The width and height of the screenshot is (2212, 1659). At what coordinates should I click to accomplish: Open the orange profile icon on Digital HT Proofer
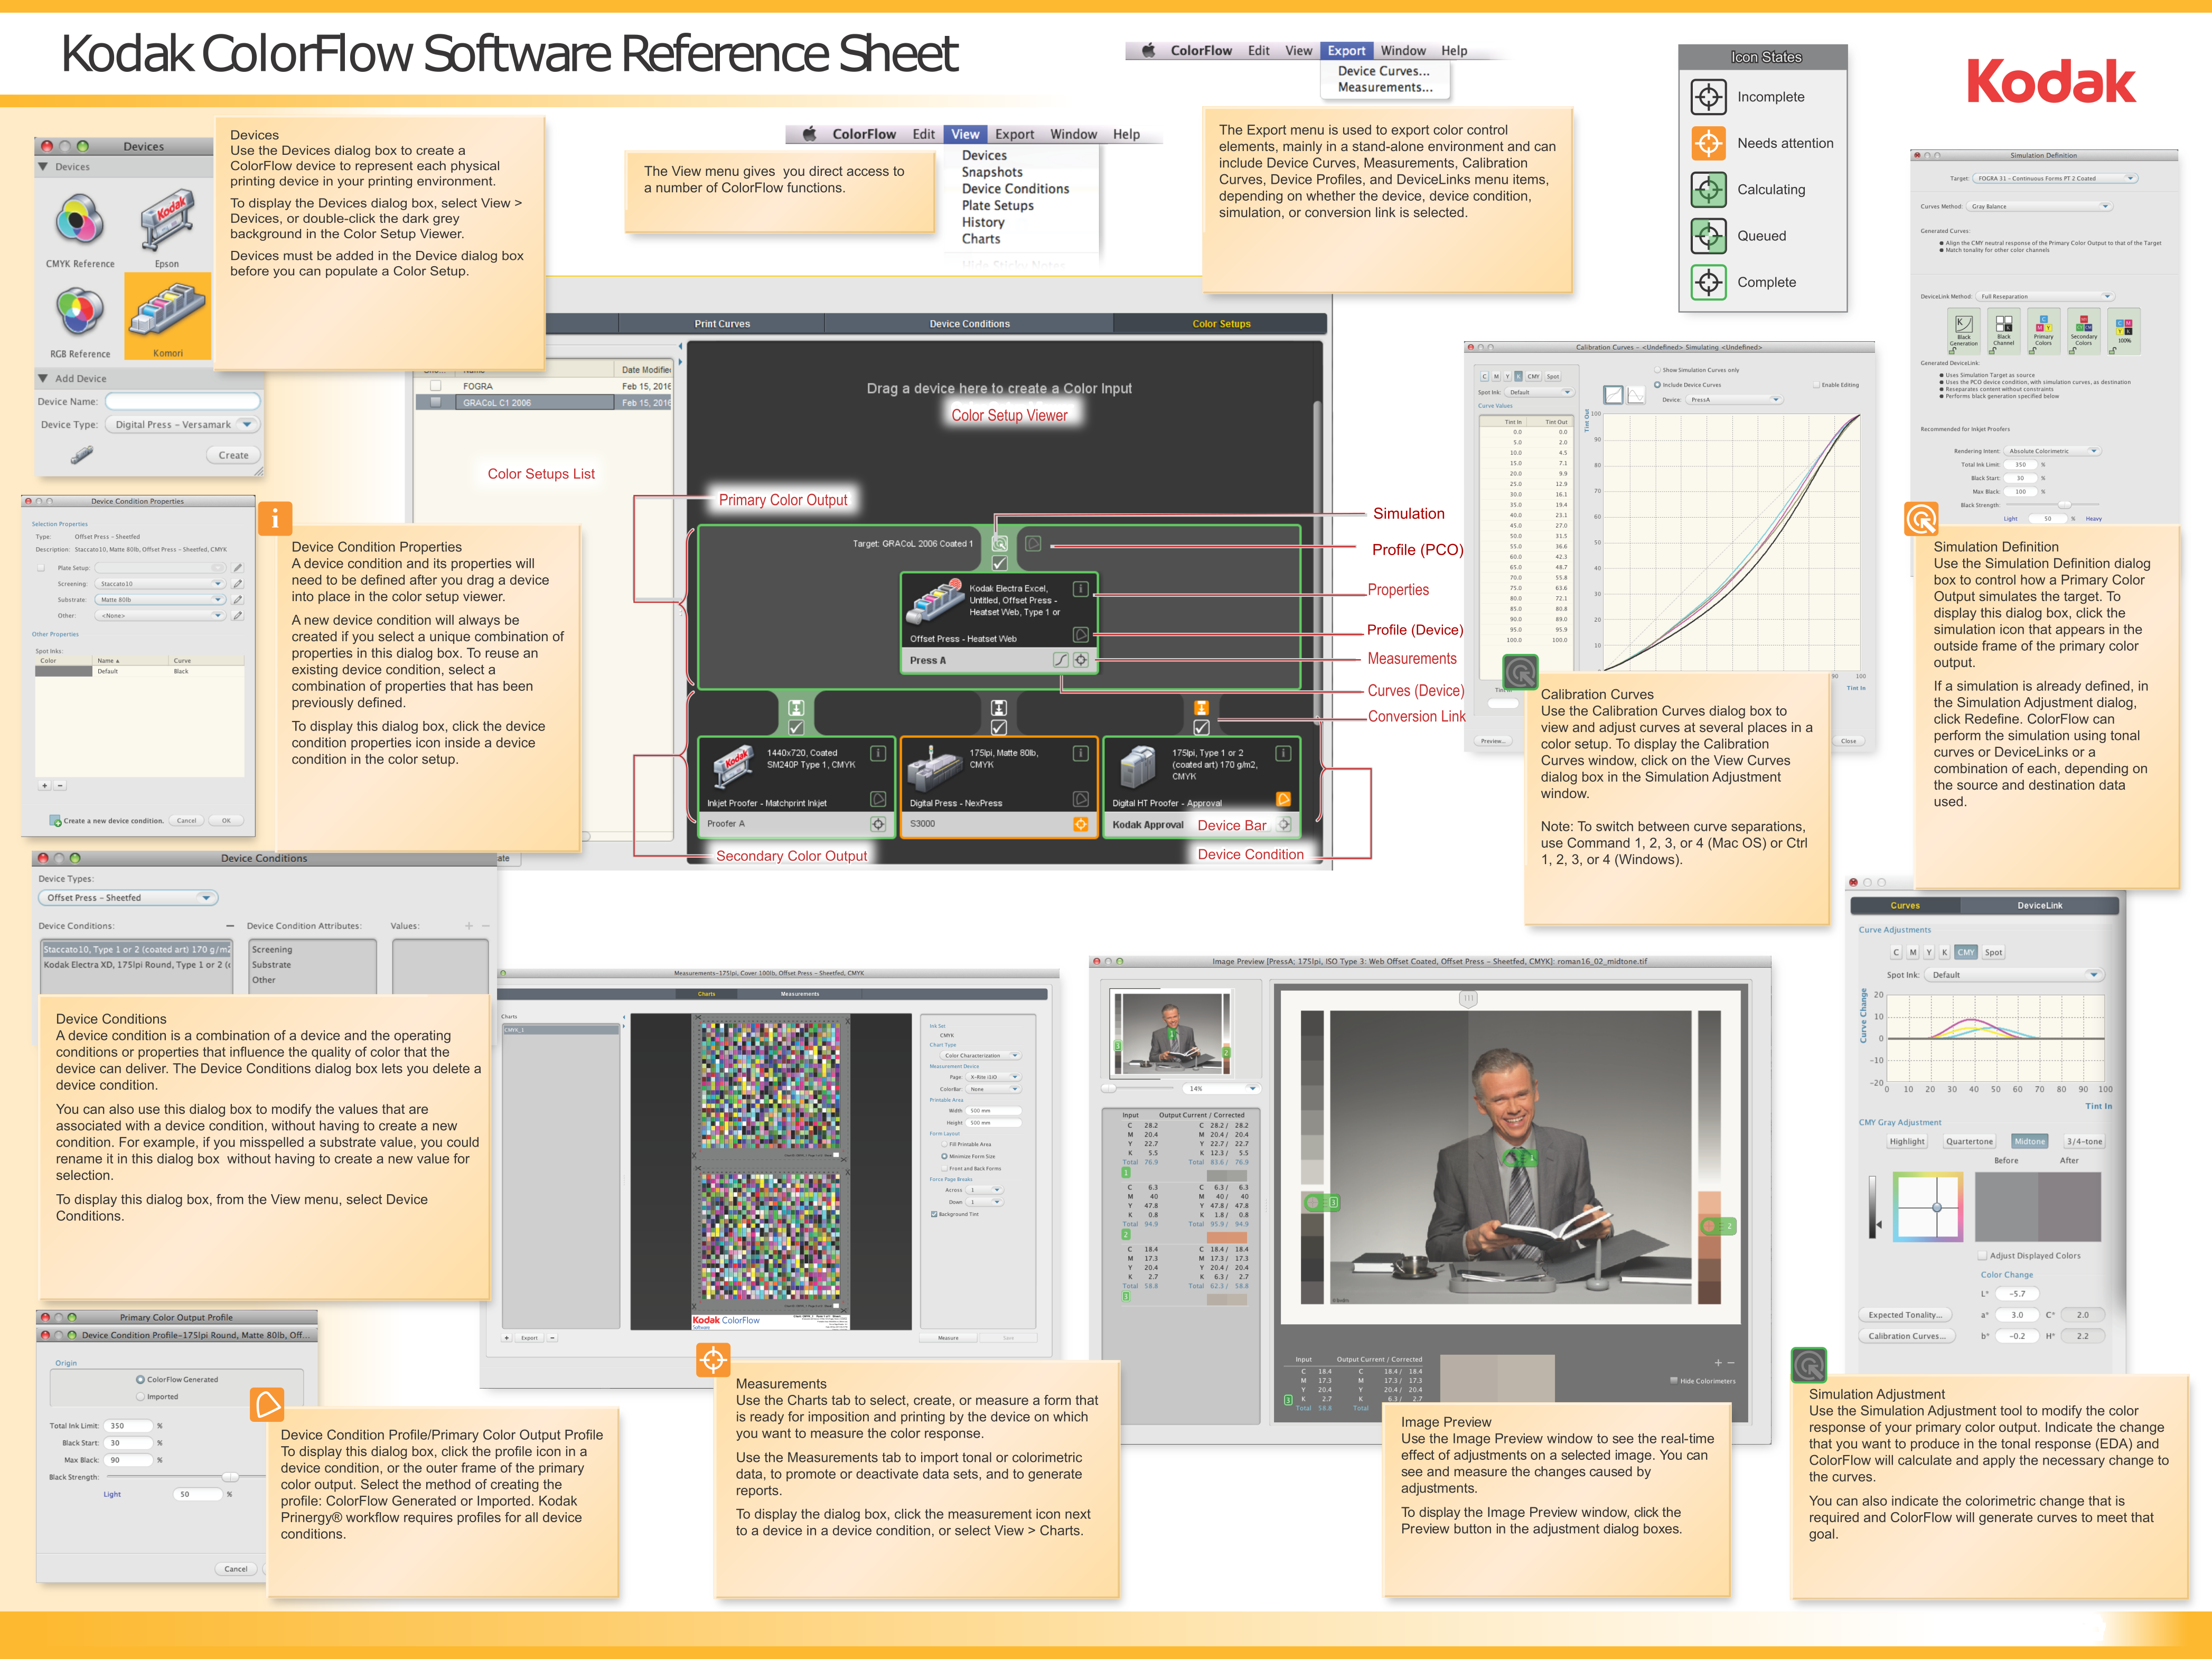1283,799
